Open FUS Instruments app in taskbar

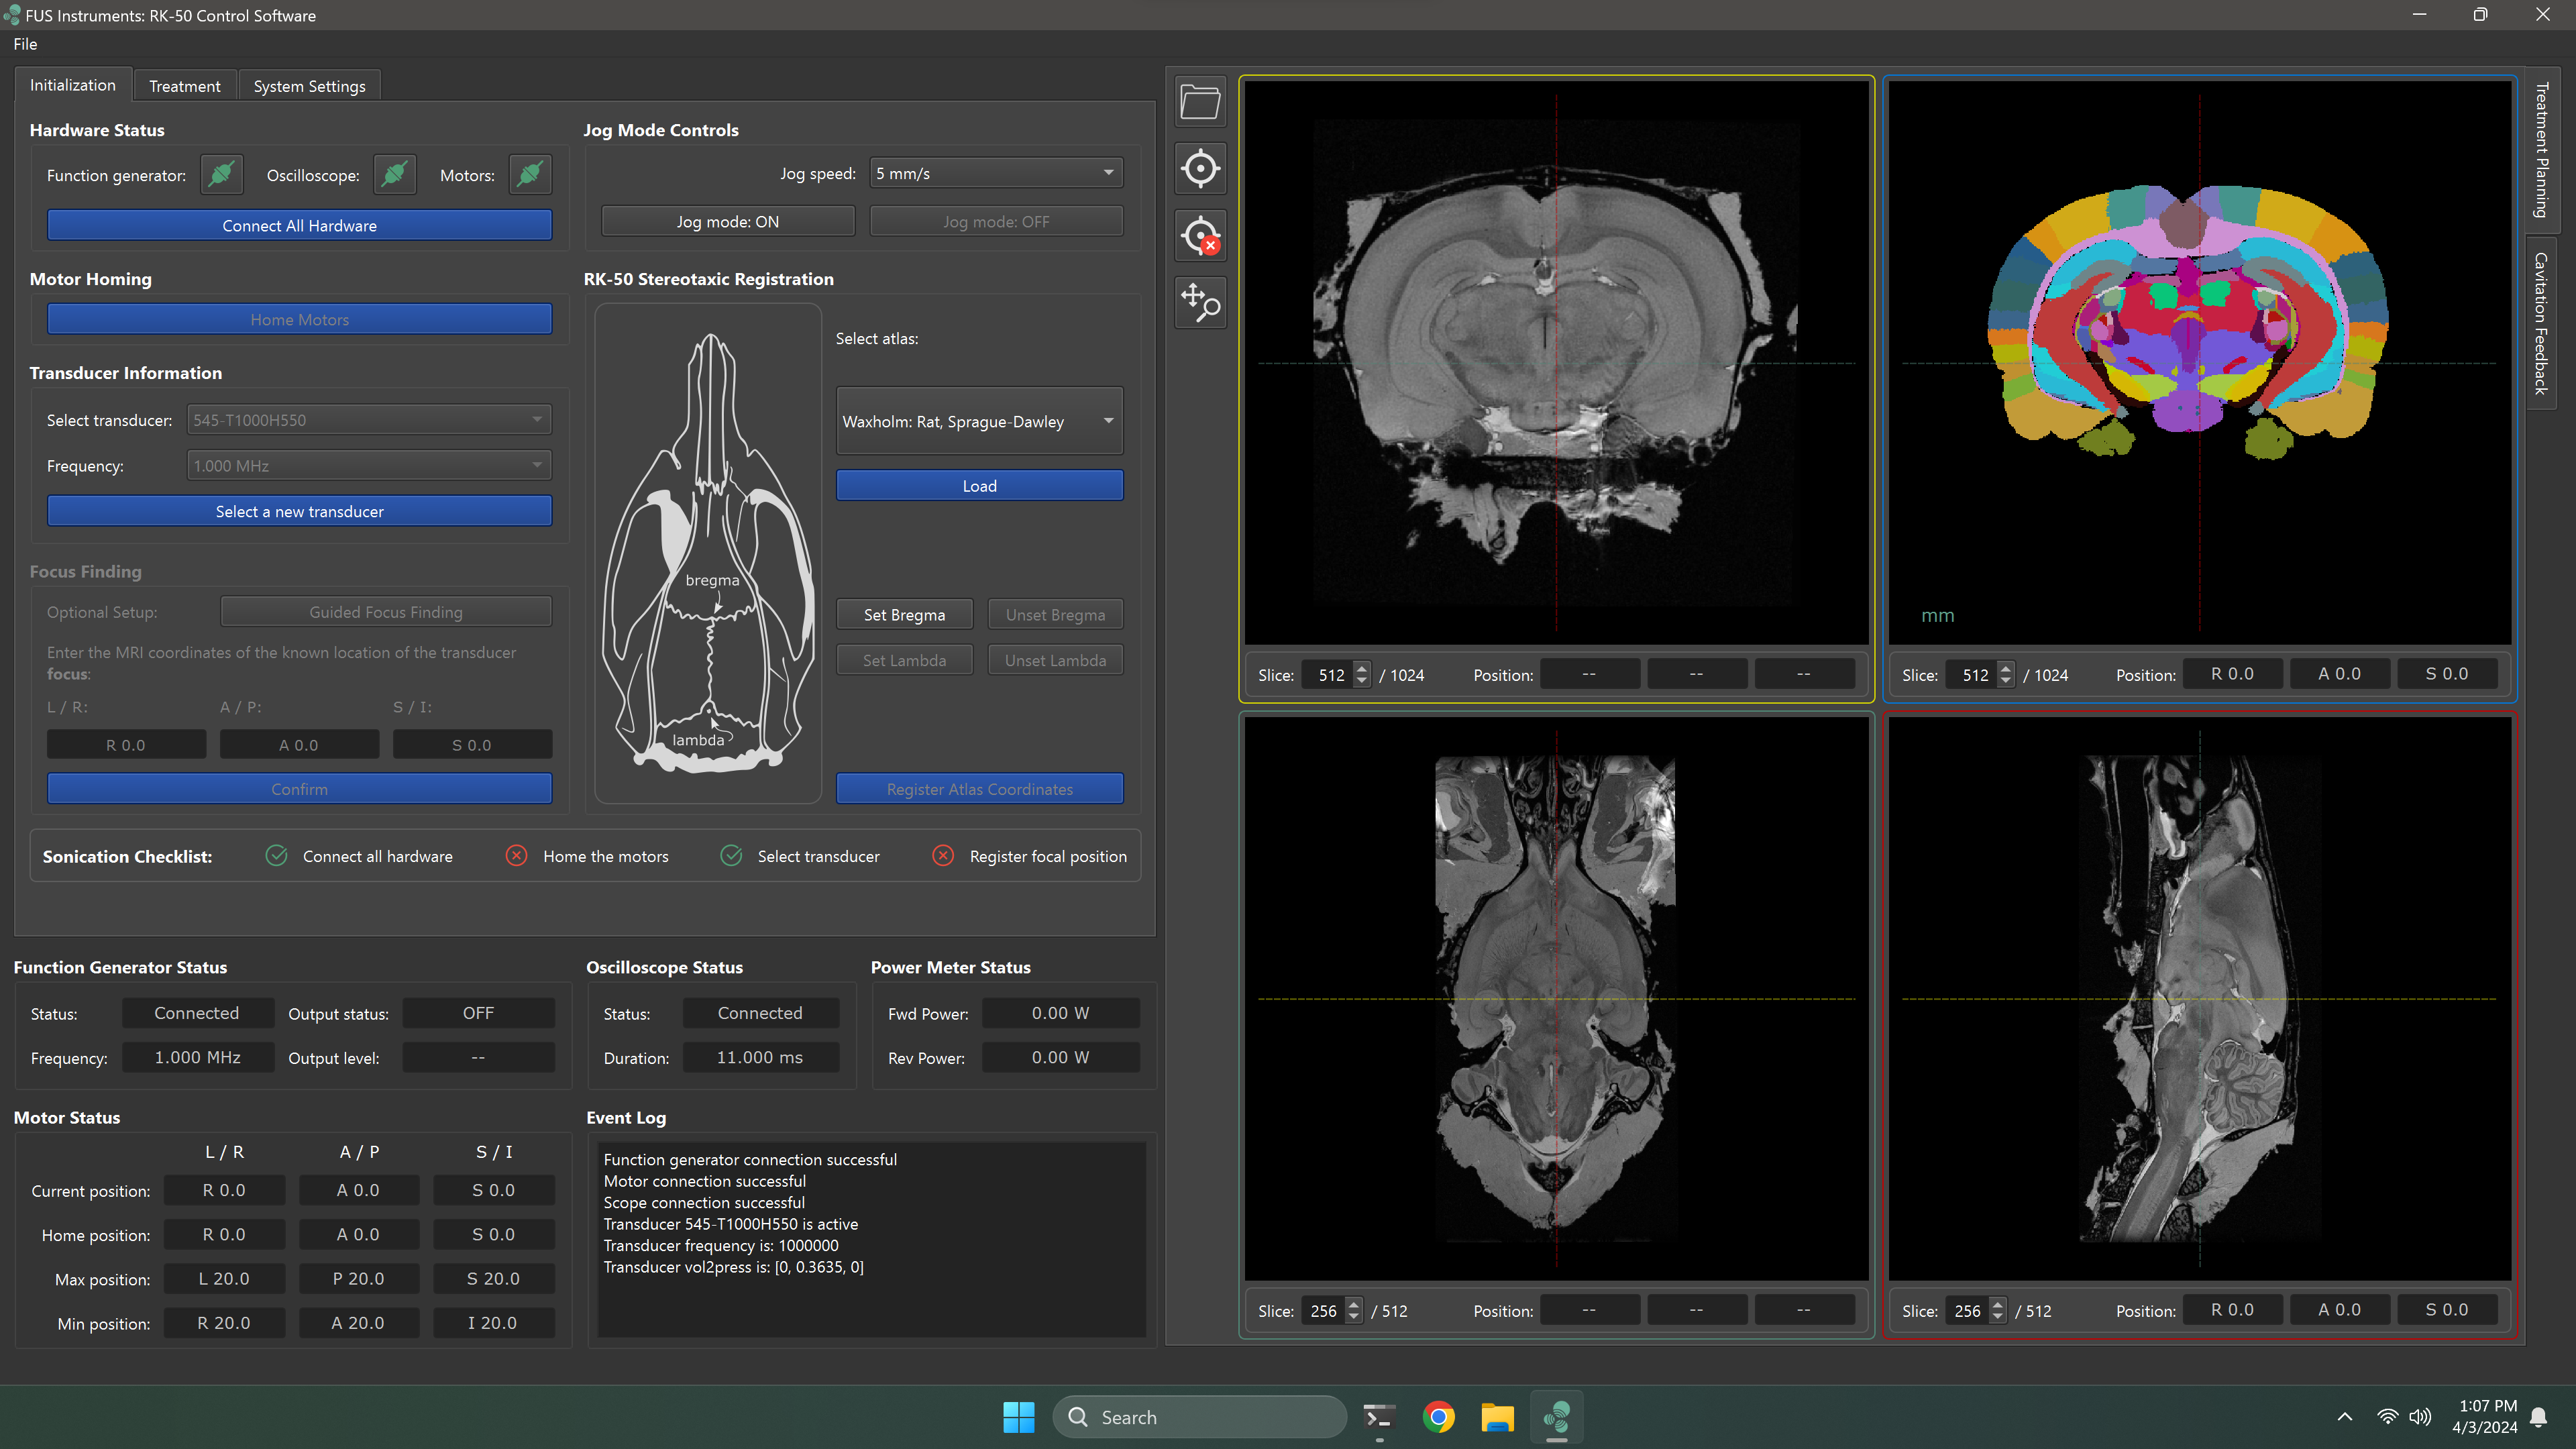click(1556, 1417)
